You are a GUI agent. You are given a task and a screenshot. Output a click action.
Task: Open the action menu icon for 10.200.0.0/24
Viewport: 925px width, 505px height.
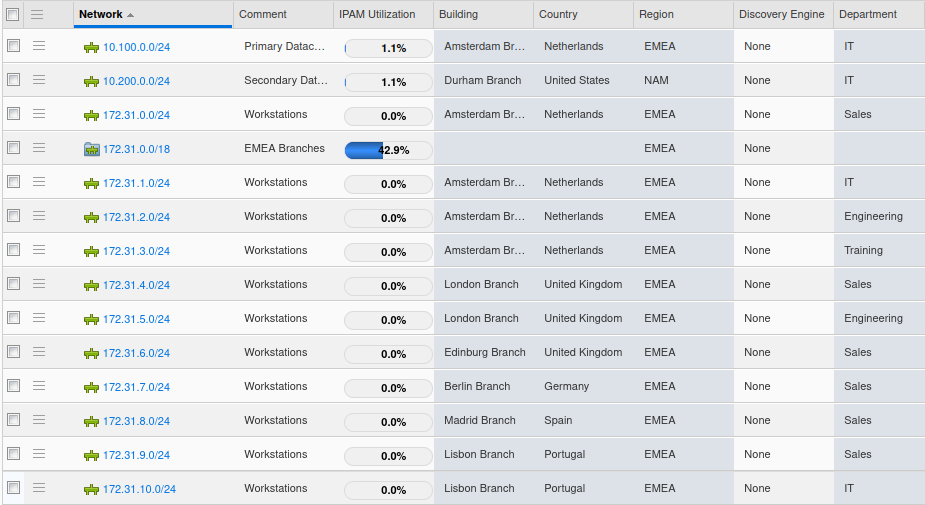coord(39,80)
